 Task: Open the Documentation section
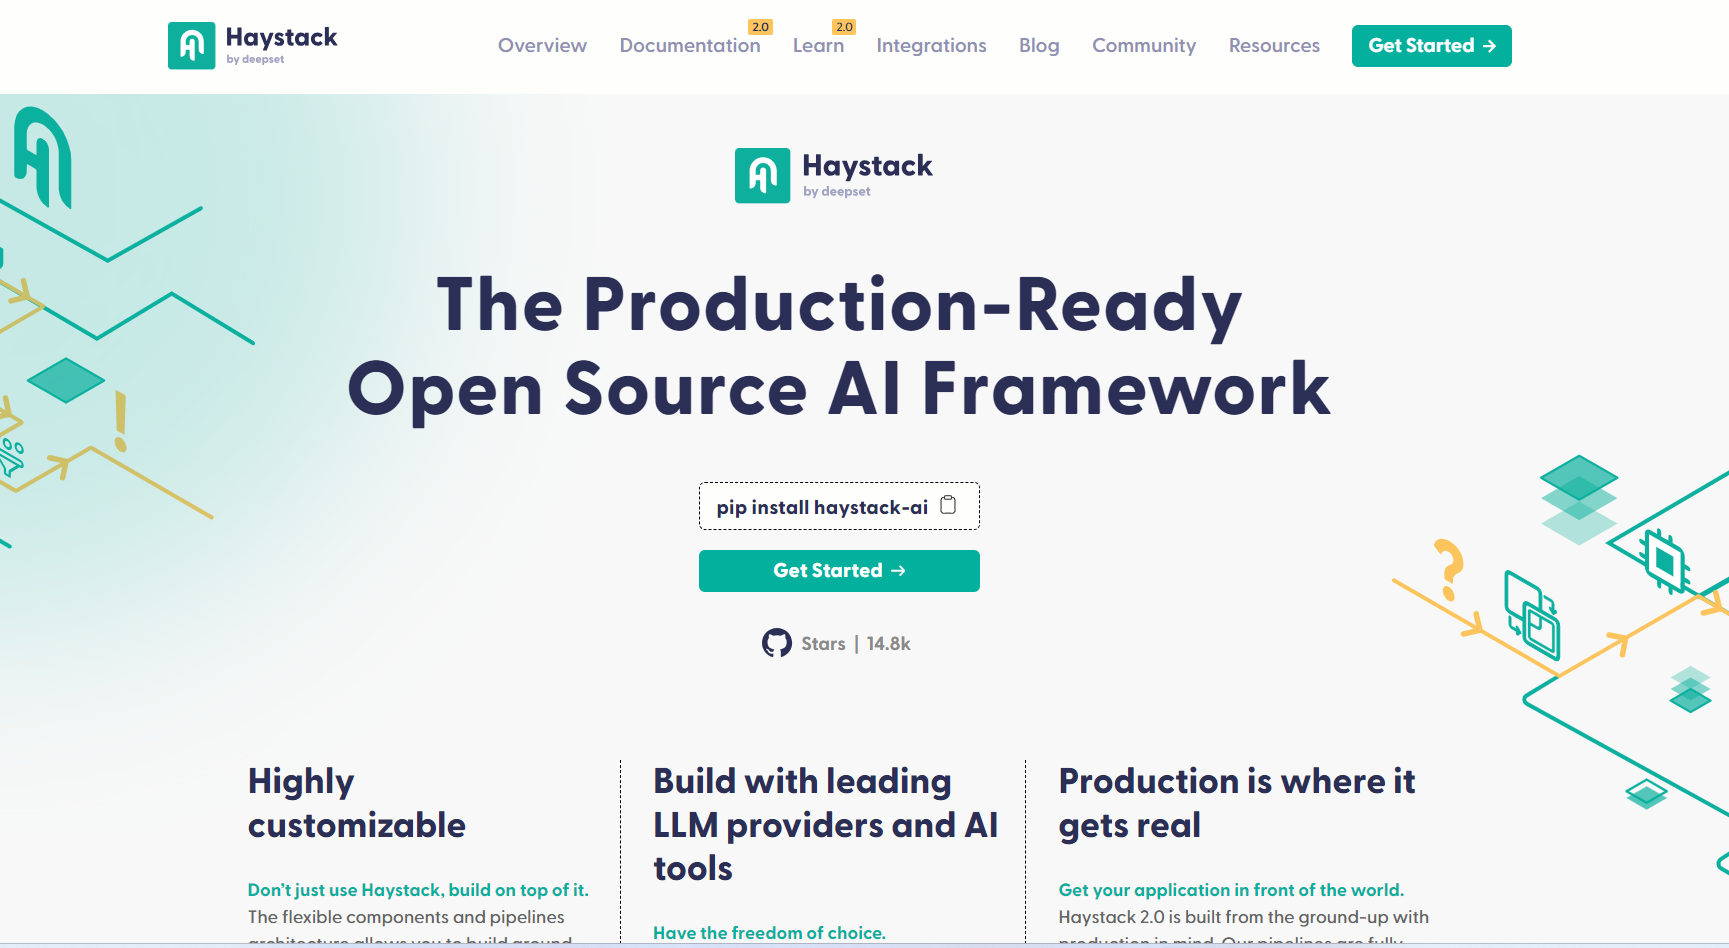pyautogui.click(x=690, y=46)
